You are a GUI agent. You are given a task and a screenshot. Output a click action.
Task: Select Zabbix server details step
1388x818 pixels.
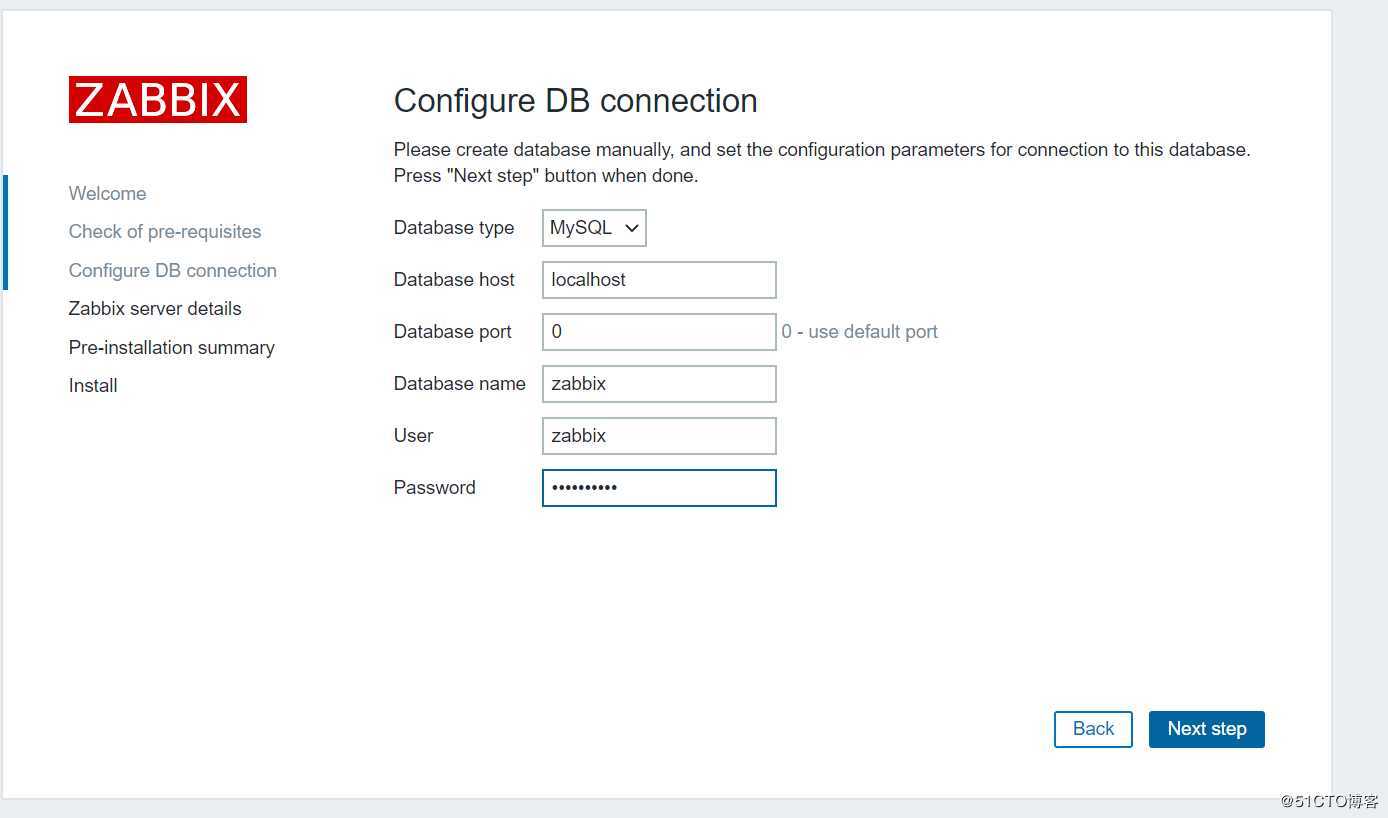point(155,309)
